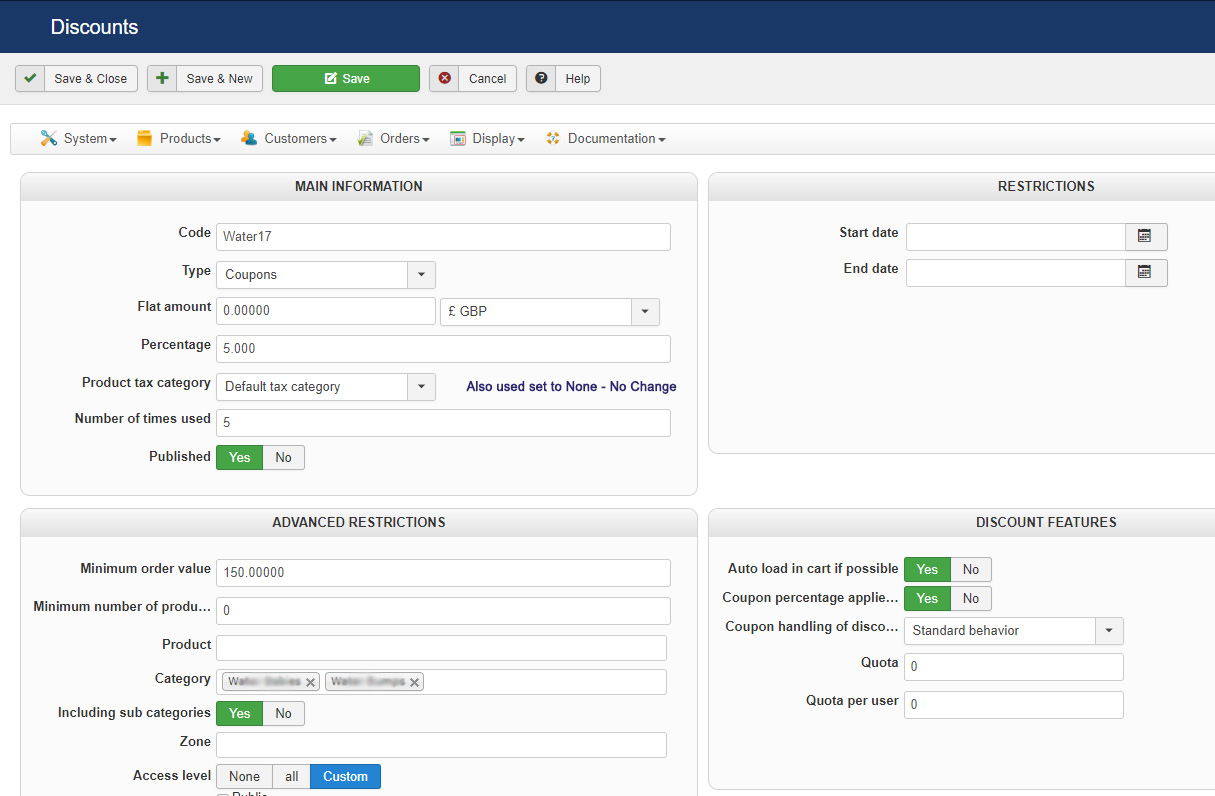Click the Quota input field

click(1014, 667)
